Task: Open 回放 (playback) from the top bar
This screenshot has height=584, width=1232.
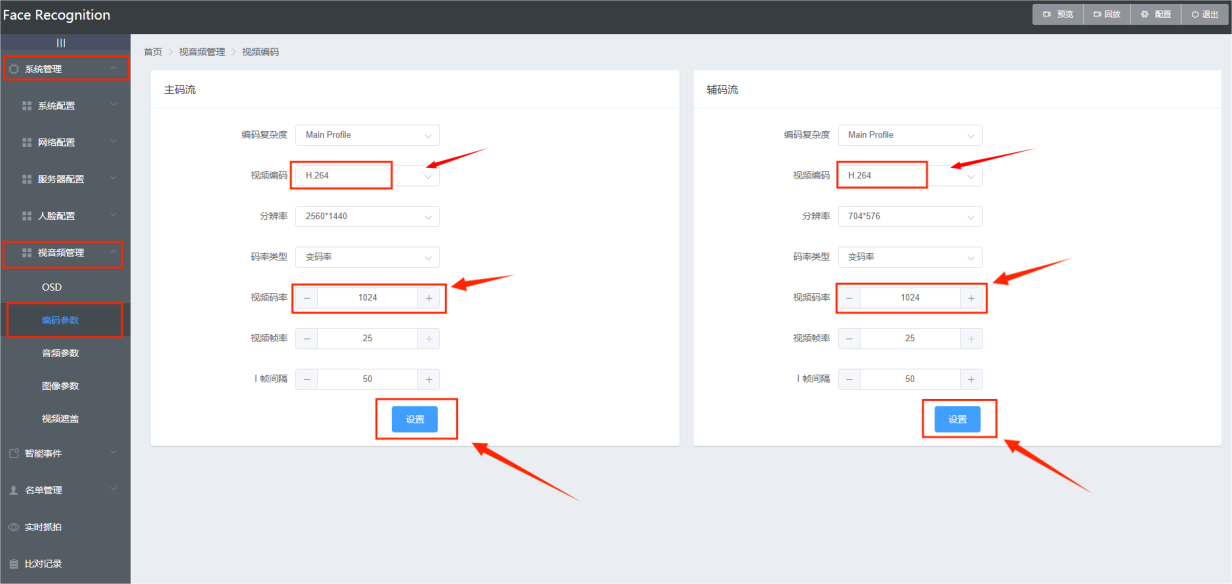Action: pyautogui.click(x=1107, y=14)
